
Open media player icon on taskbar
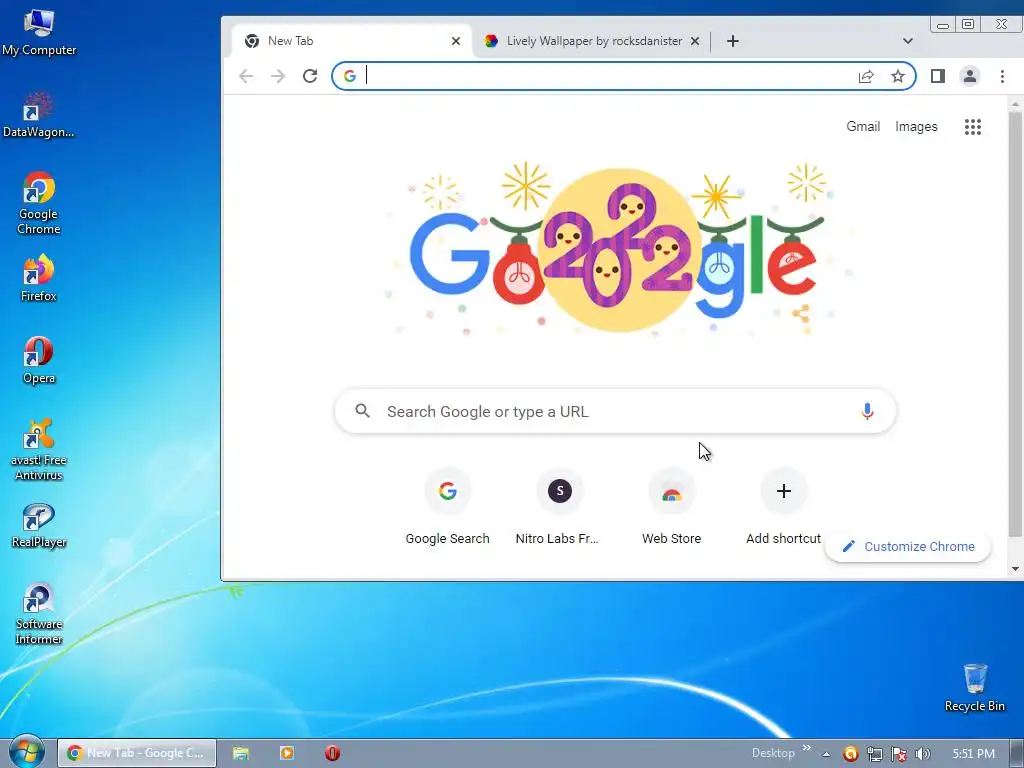pyautogui.click(x=287, y=753)
